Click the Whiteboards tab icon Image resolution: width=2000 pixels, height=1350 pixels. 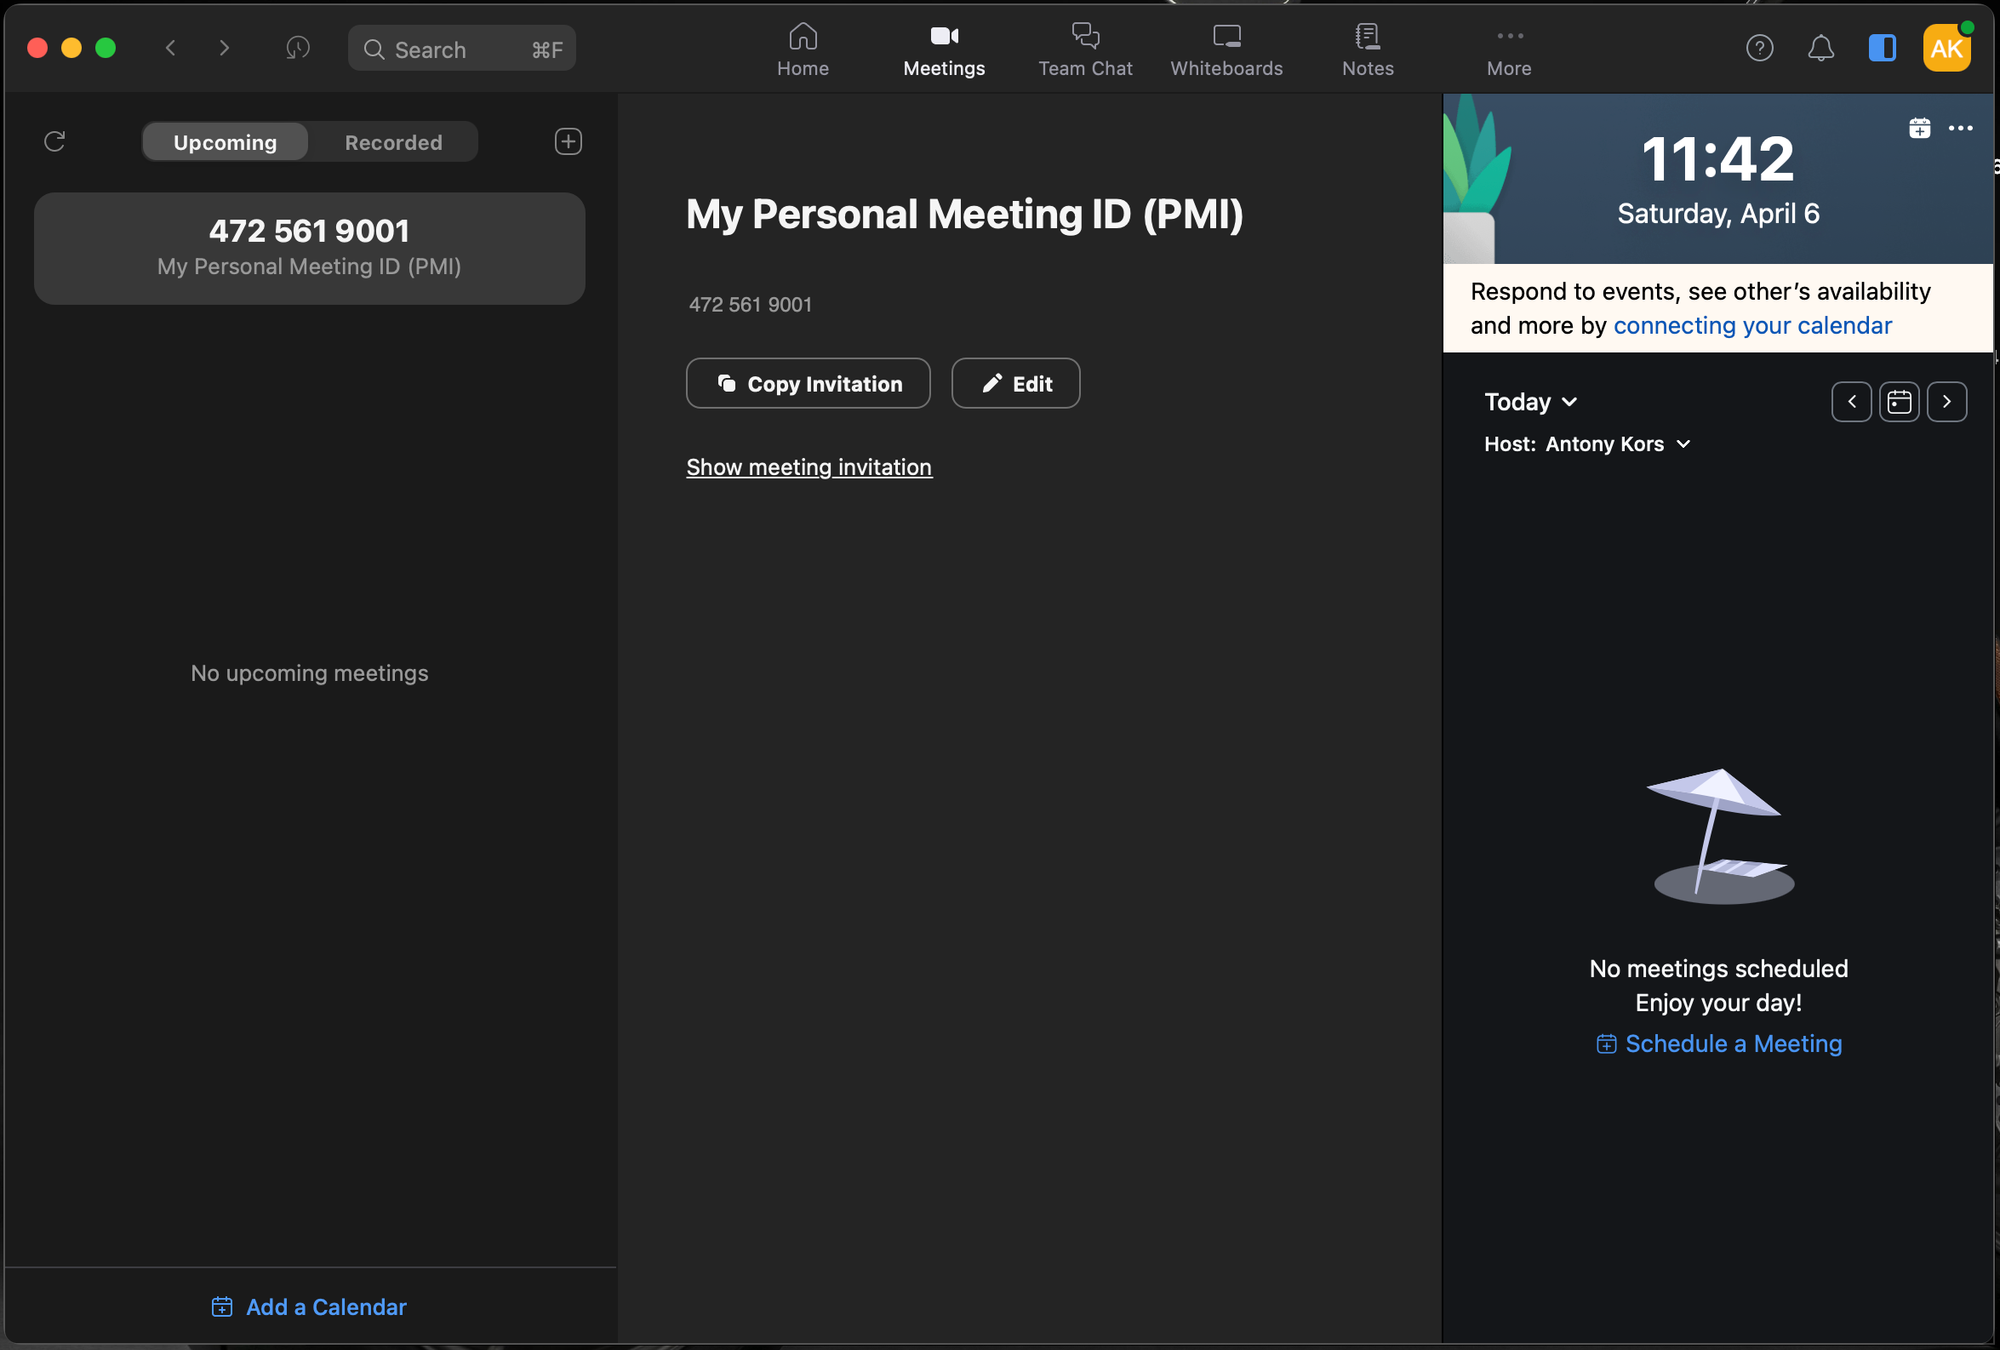point(1226,33)
